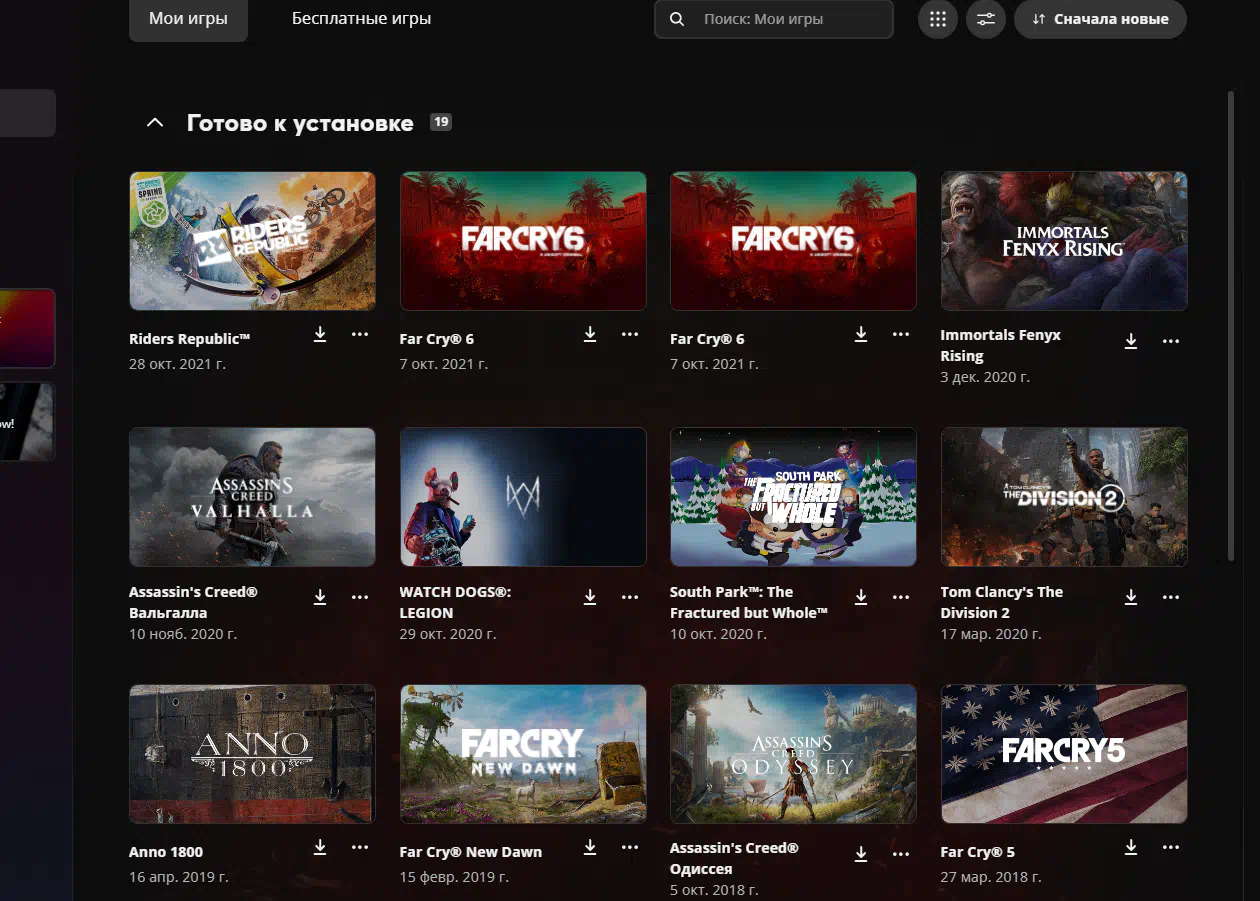Open the South Park Fractured but Whole cover
This screenshot has height=901, width=1260.
(x=793, y=497)
